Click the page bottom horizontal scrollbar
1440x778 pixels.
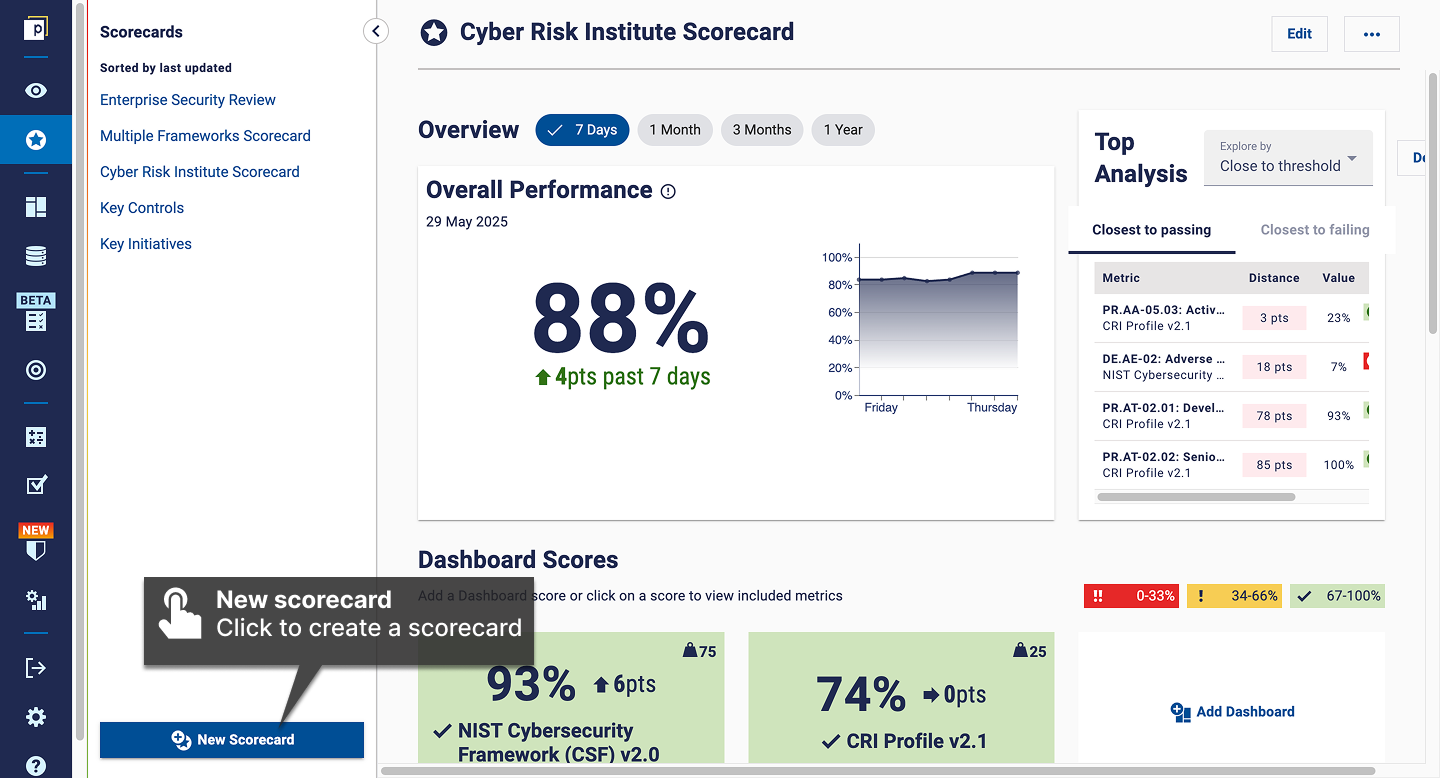click(x=878, y=771)
